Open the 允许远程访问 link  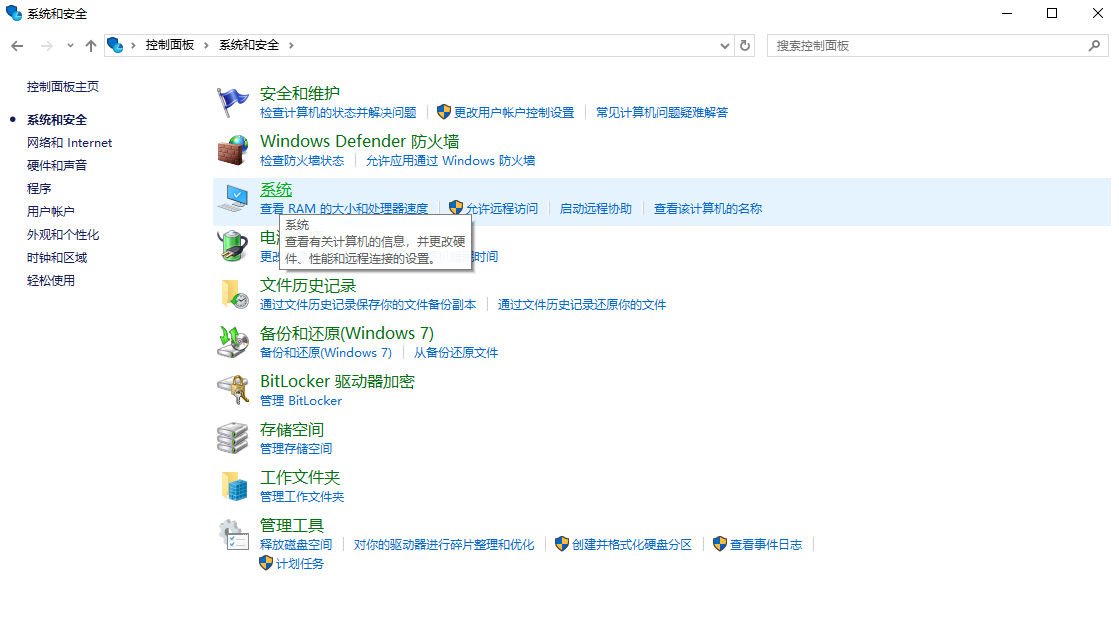501,209
